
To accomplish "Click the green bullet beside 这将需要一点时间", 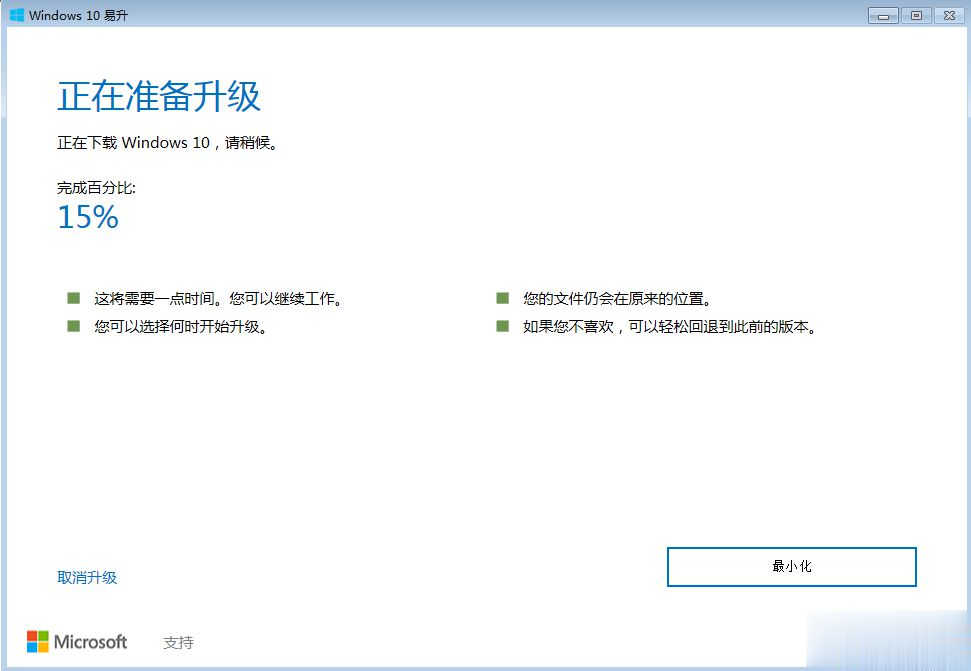I will (74, 298).
